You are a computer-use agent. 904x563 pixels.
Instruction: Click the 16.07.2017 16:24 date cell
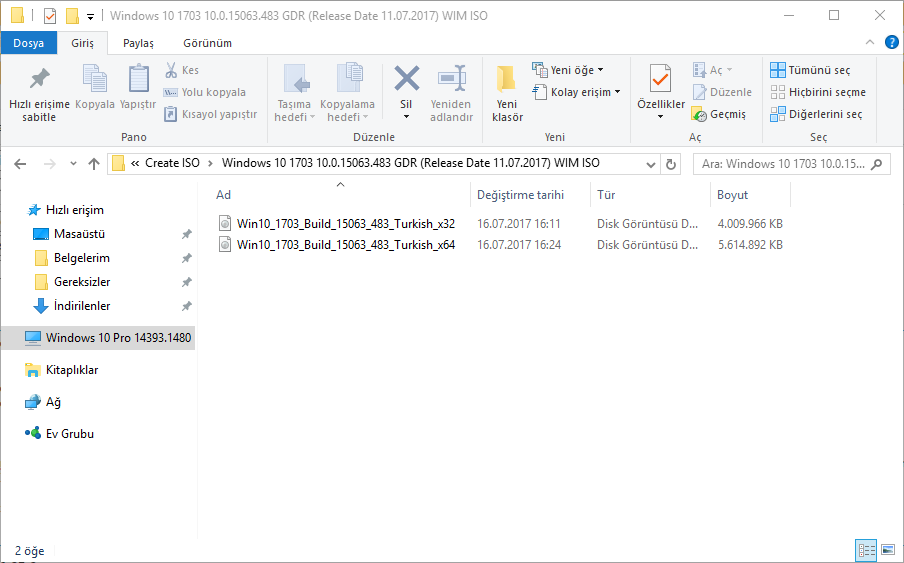click(x=519, y=245)
